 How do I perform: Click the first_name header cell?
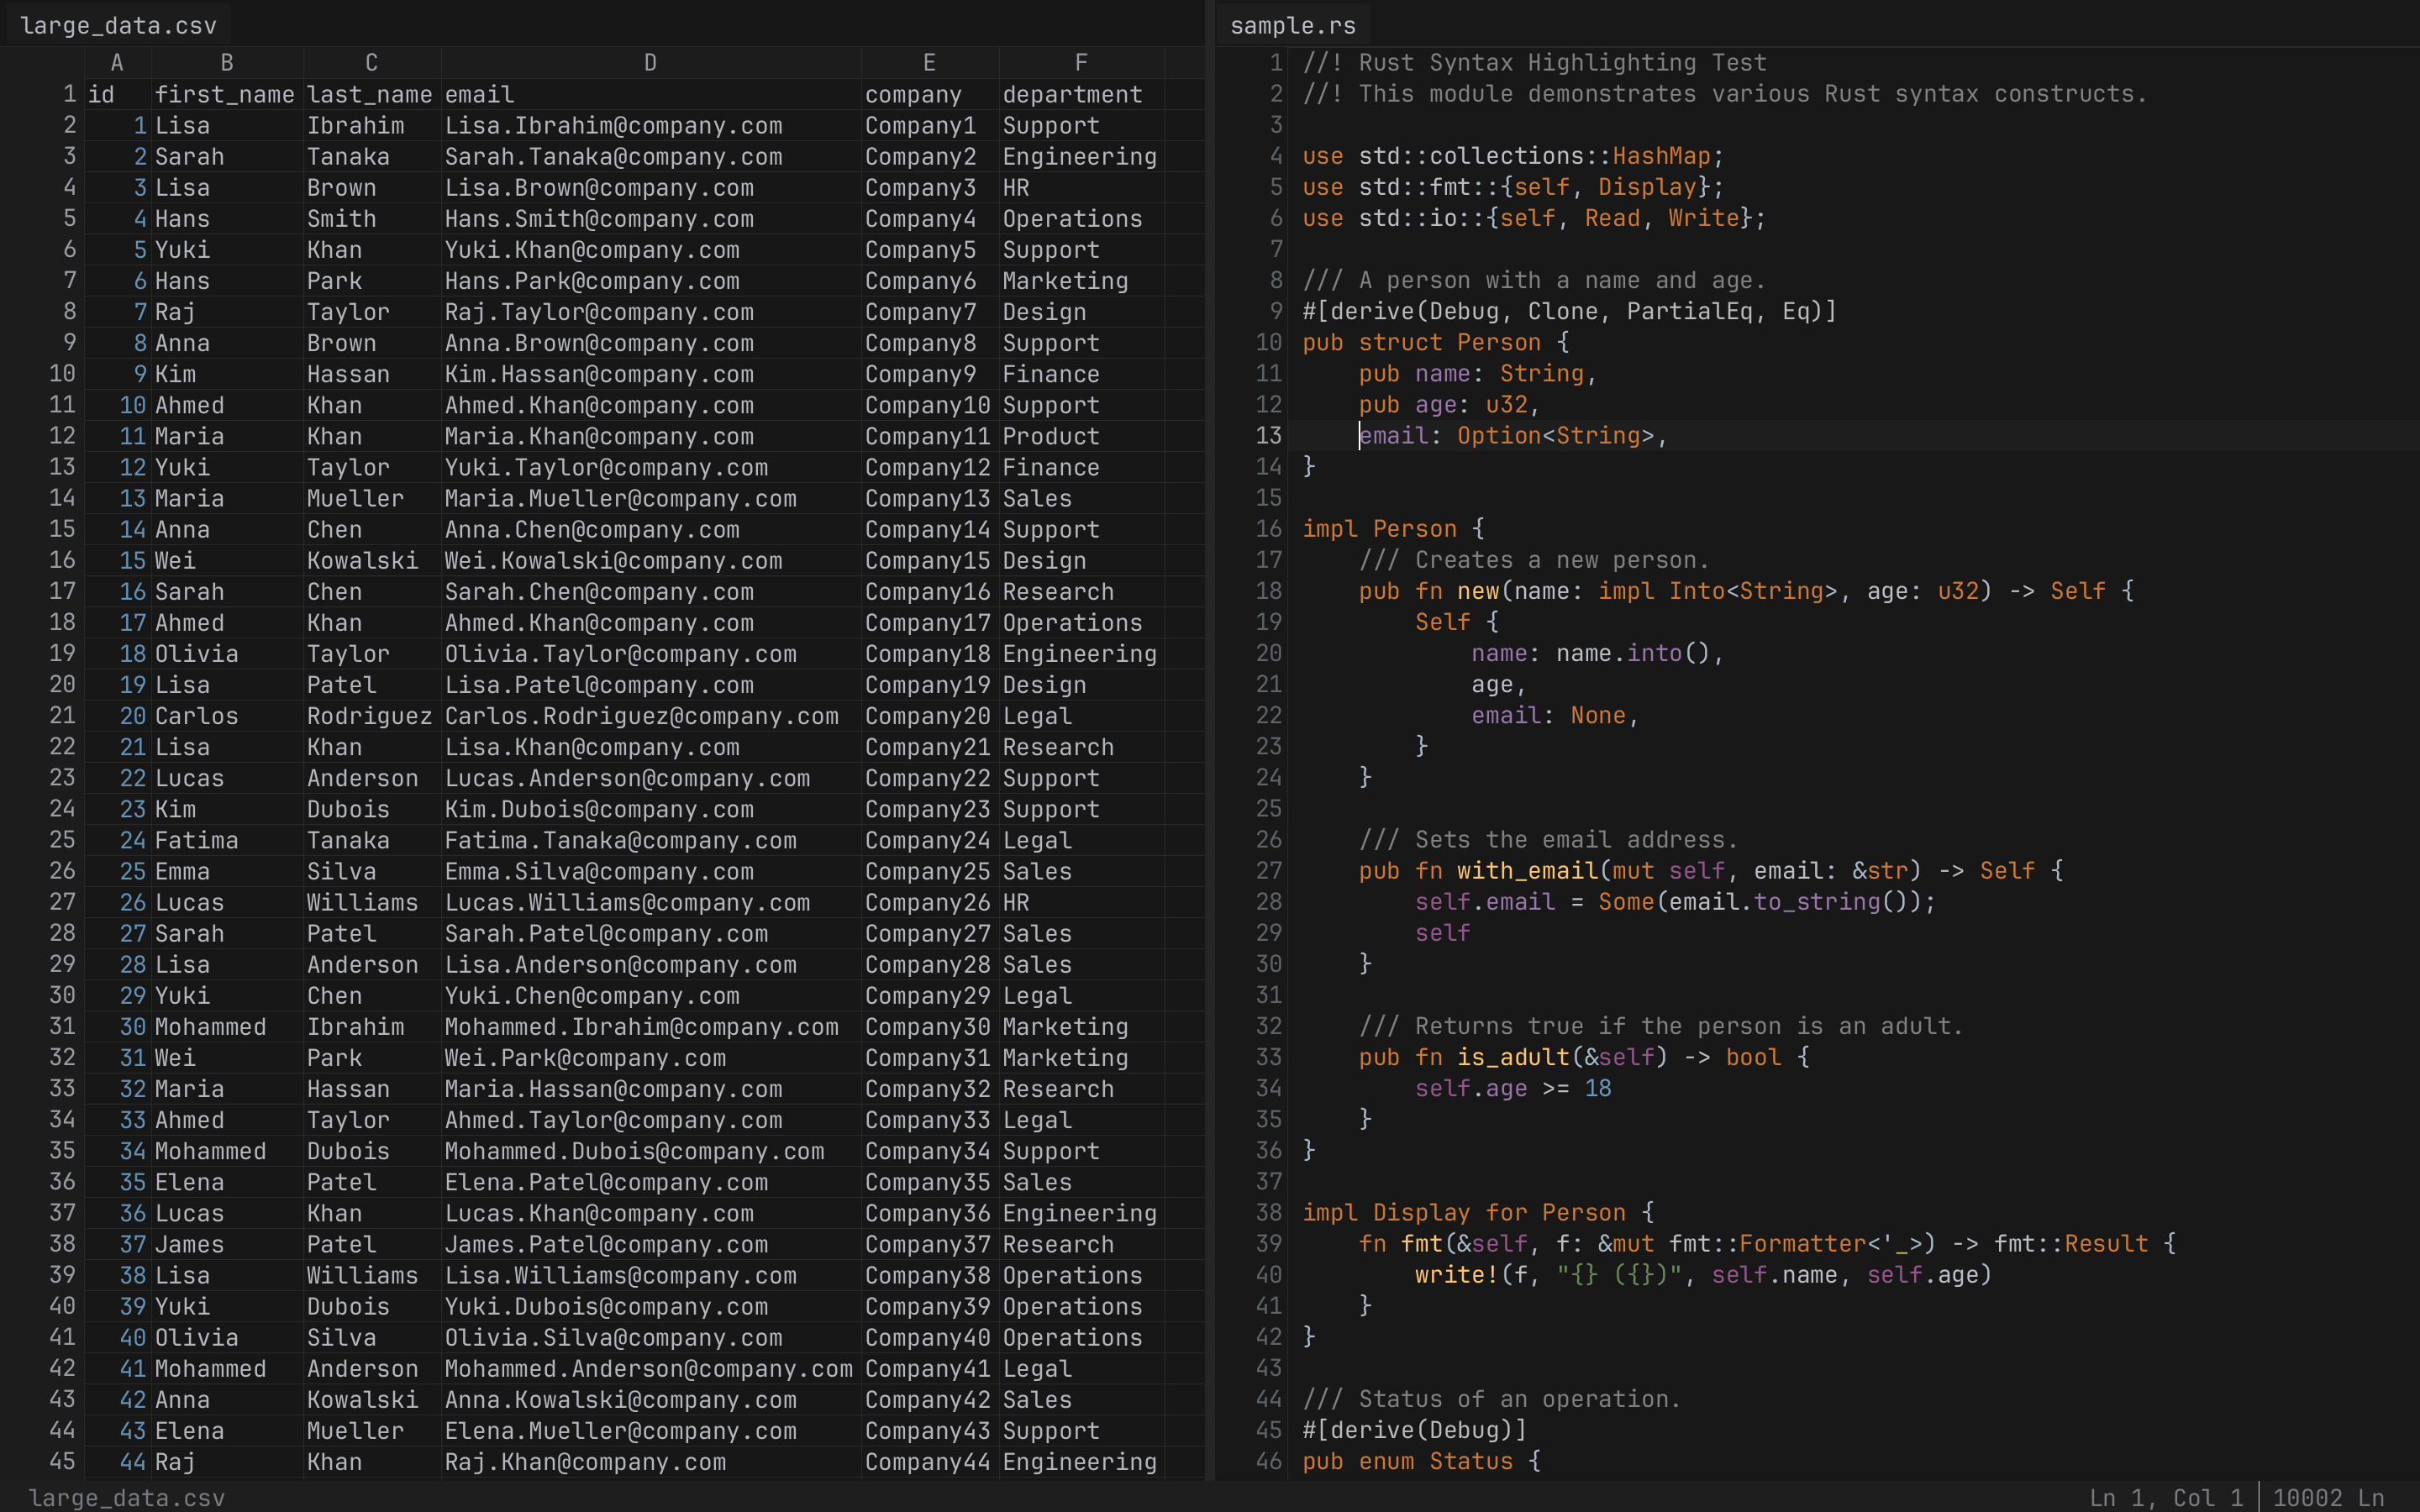point(225,93)
